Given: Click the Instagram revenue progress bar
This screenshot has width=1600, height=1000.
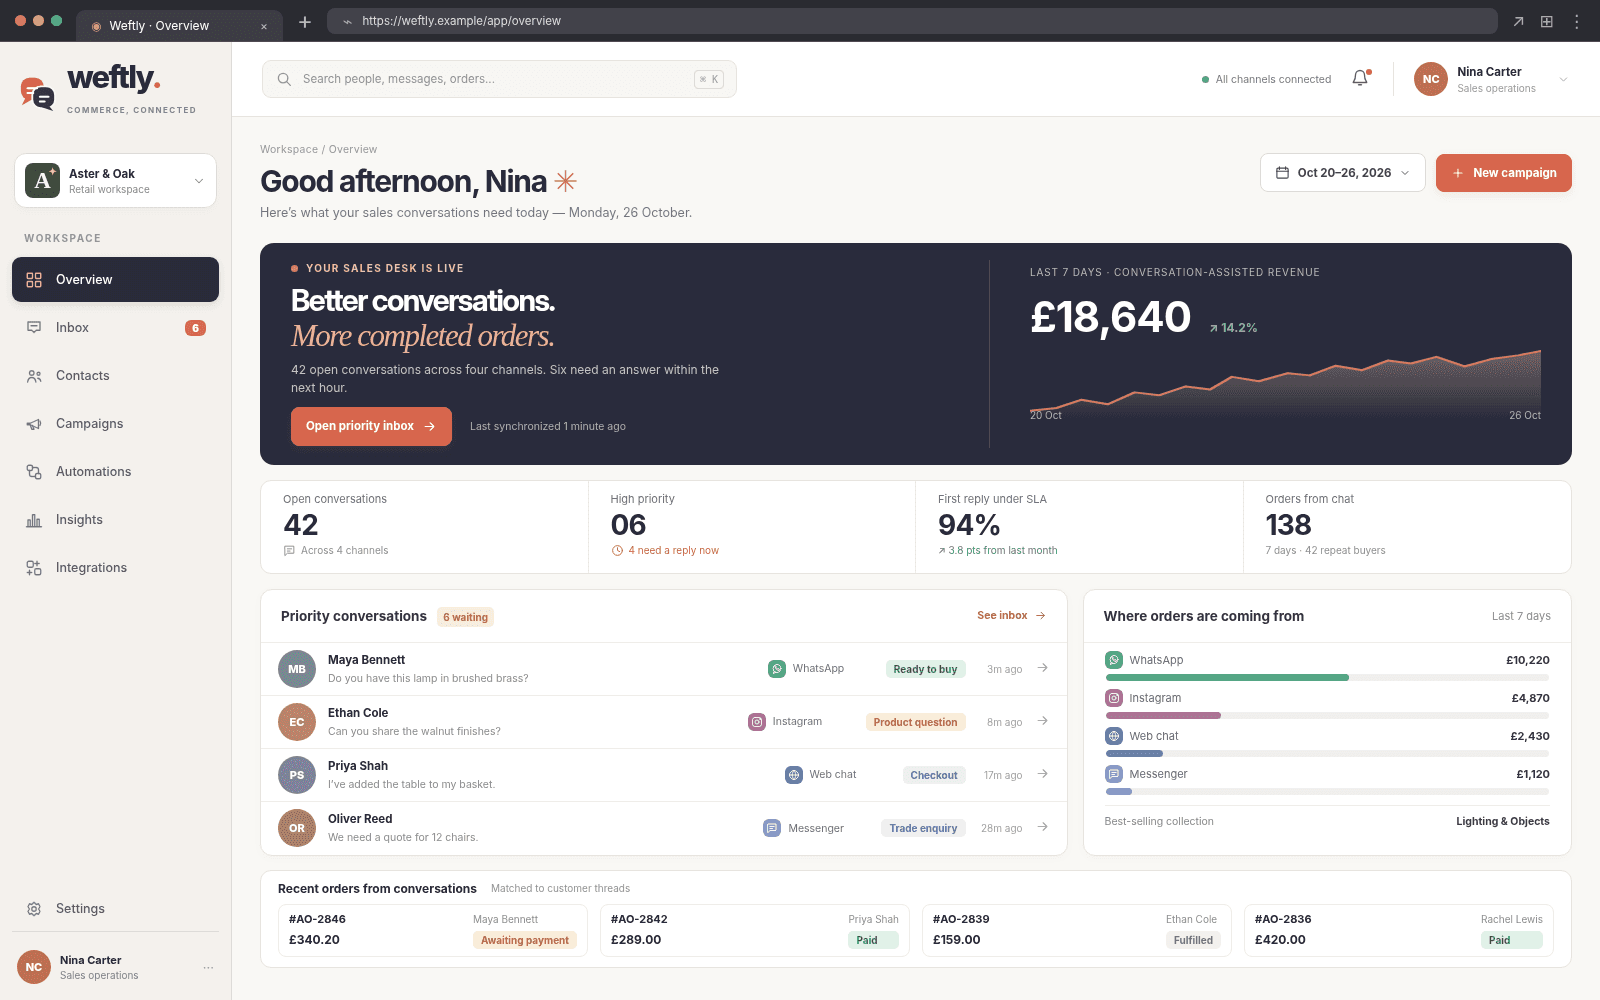Looking at the screenshot, I should tap(1327, 716).
